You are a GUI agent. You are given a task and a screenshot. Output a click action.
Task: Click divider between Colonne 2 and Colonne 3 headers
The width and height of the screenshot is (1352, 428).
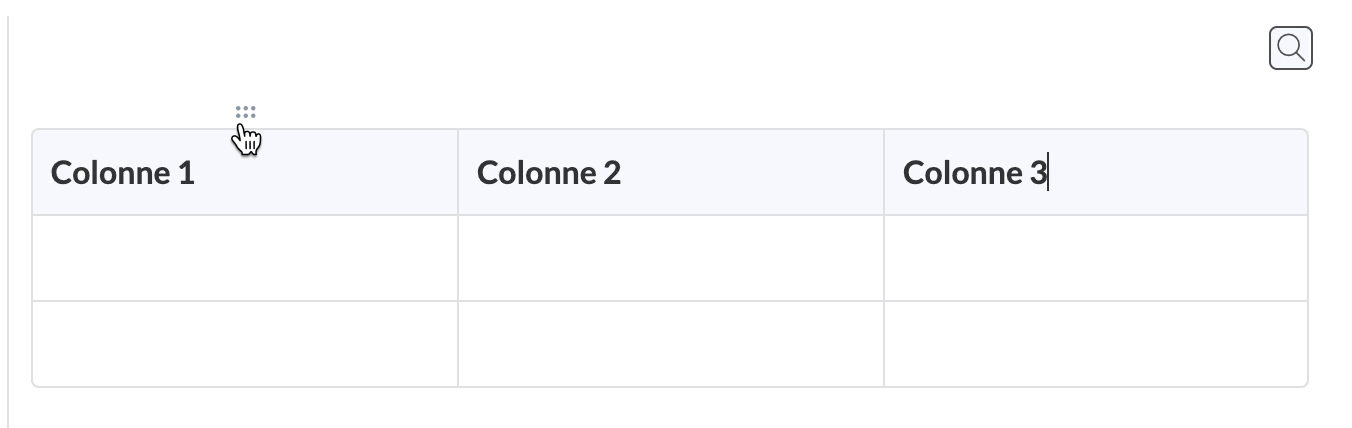(884, 173)
